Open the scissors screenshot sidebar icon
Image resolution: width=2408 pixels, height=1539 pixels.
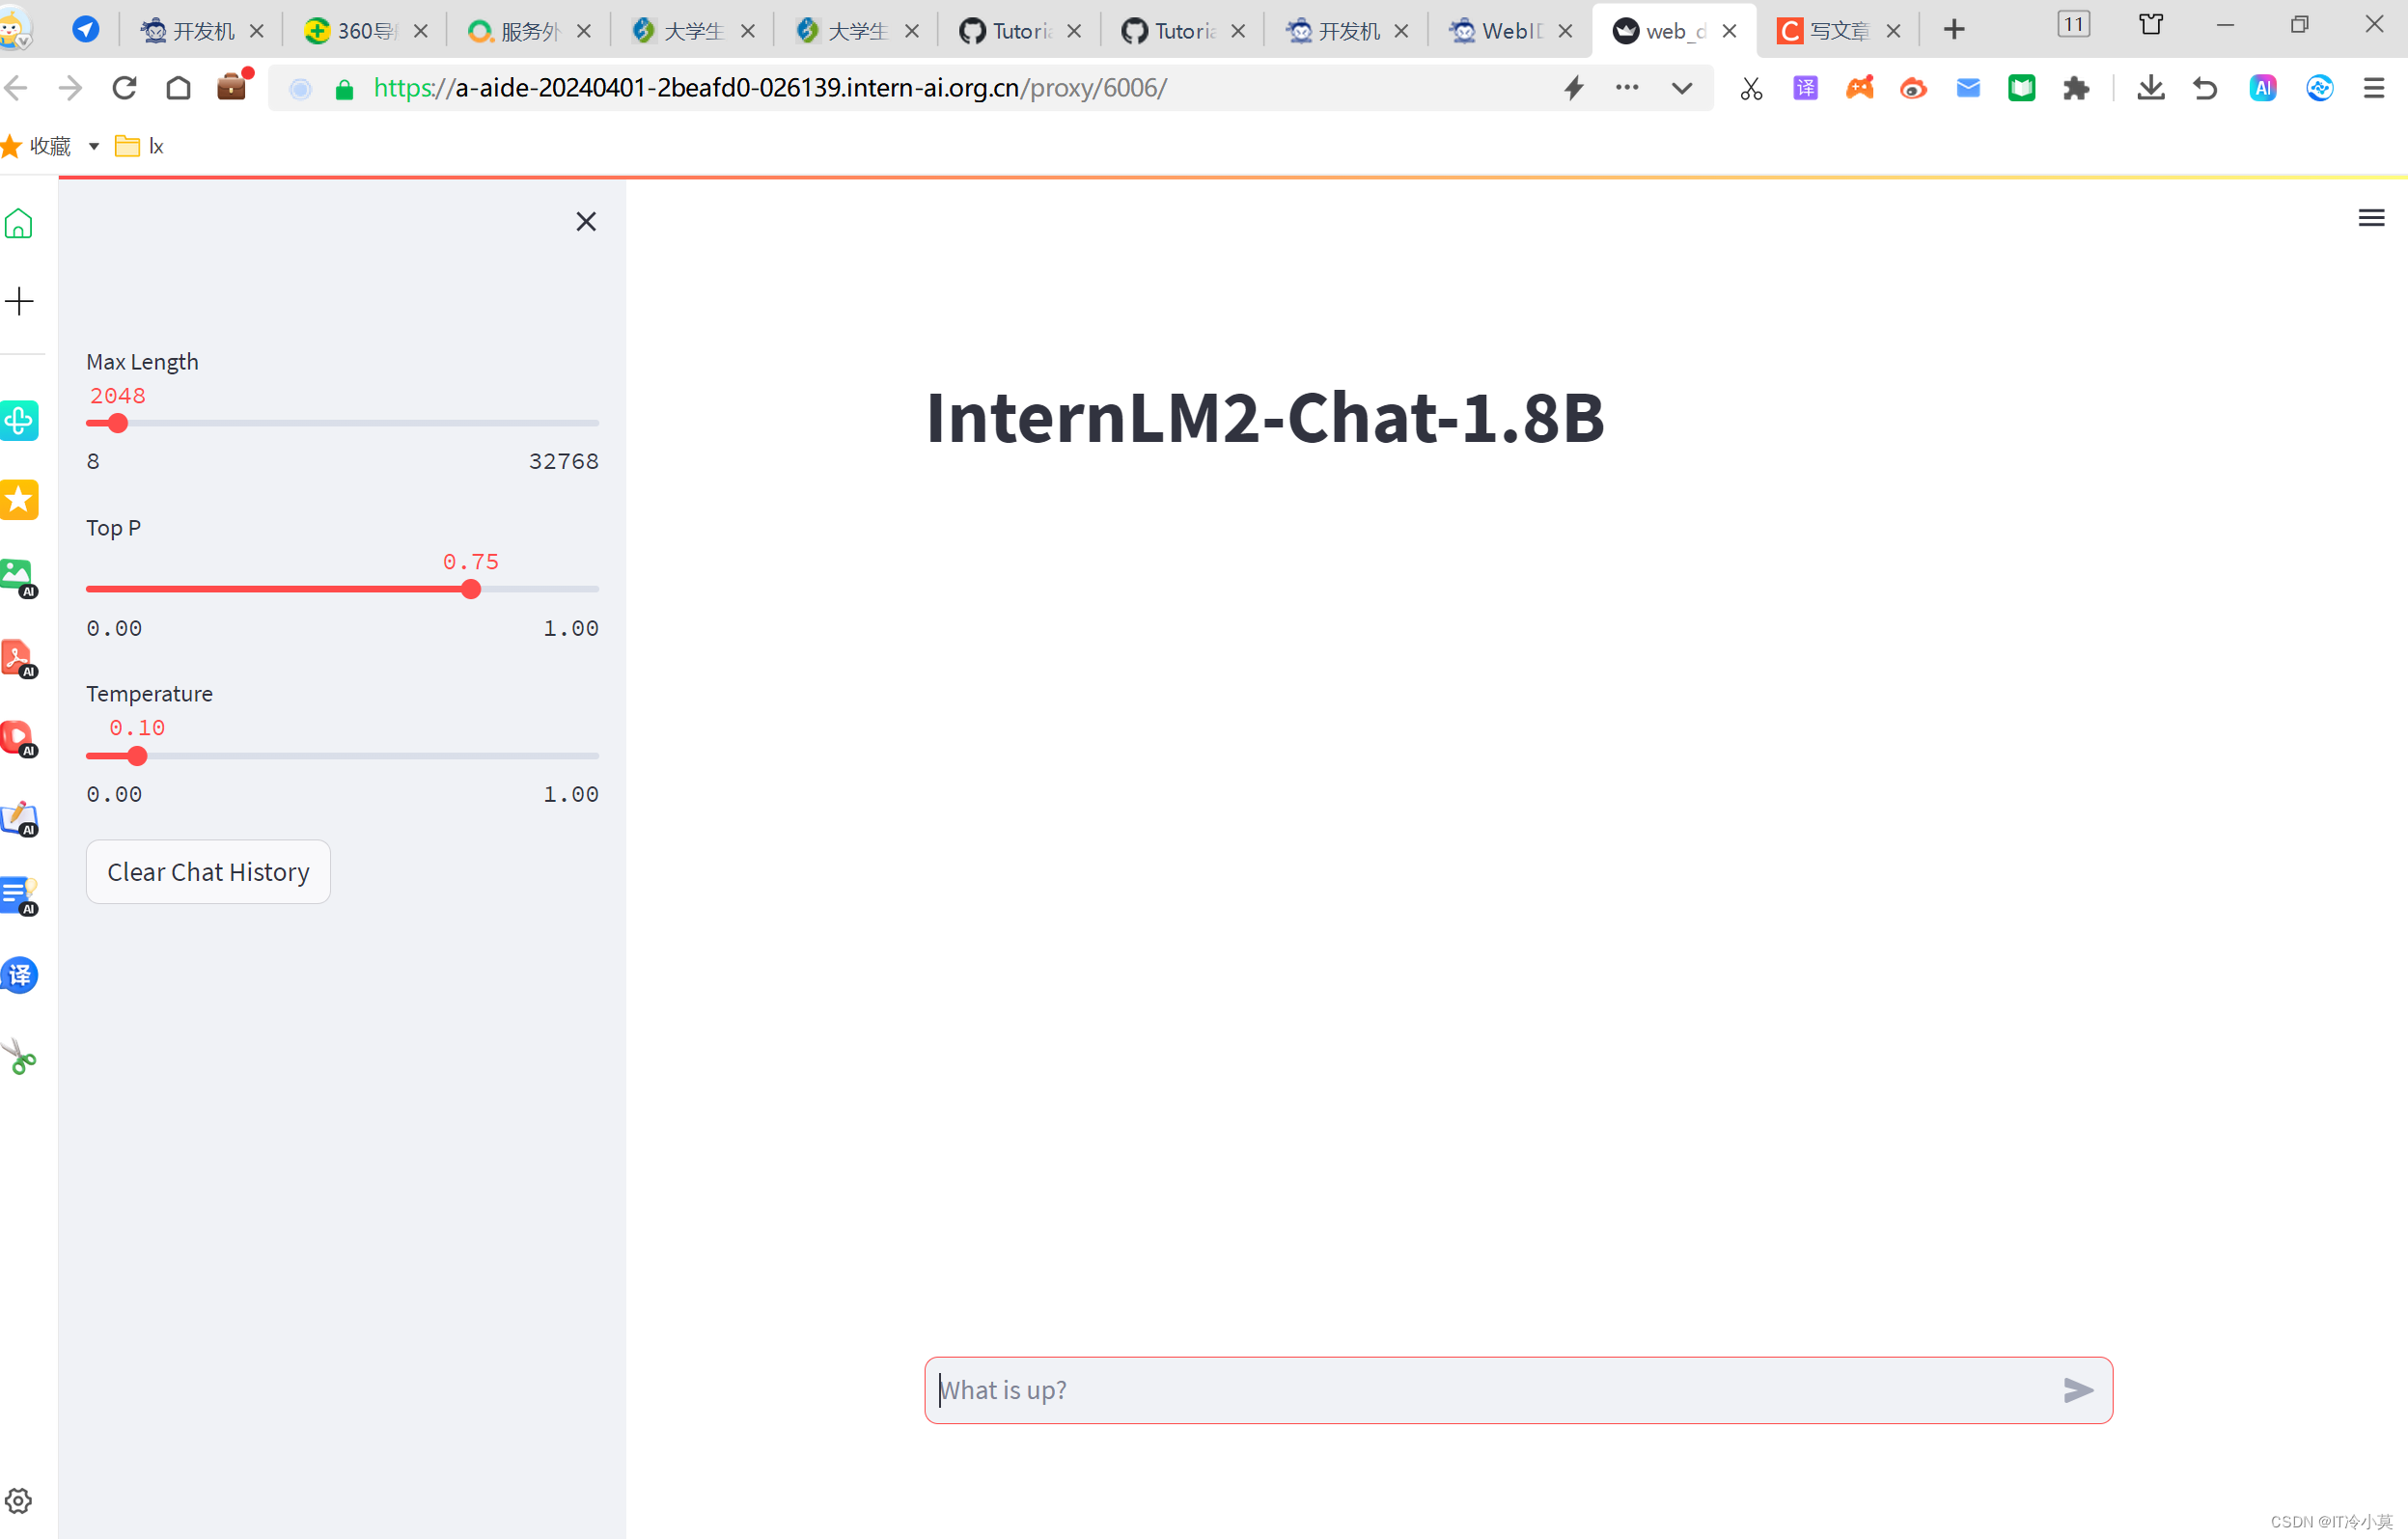click(19, 1056)
